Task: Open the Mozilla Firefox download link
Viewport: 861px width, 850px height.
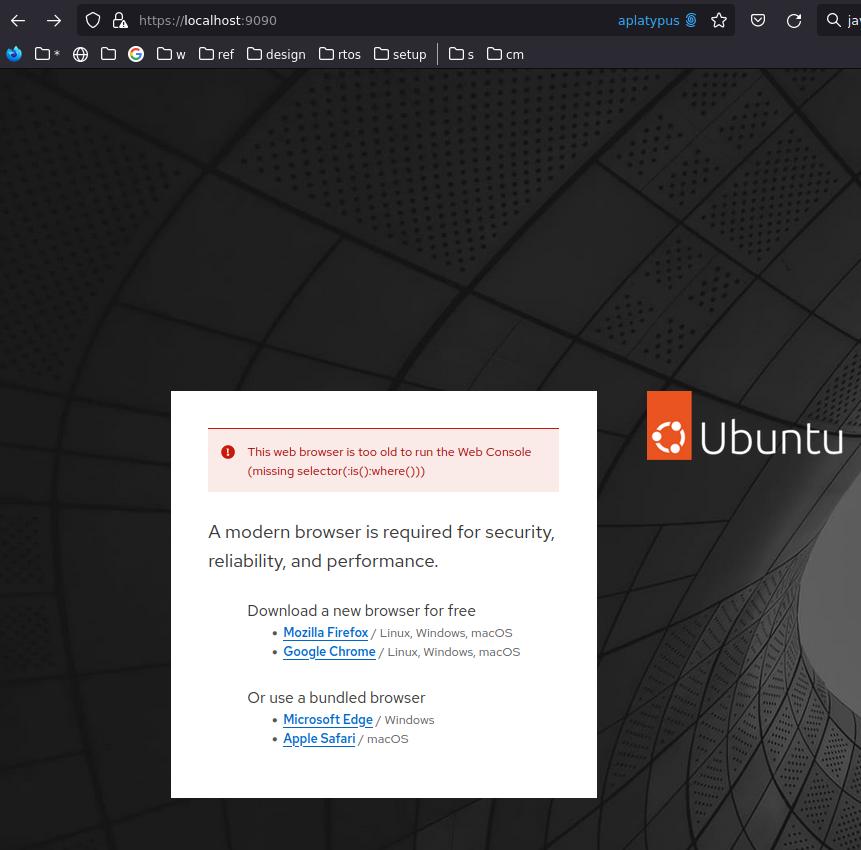Action: tap(325, 632)
